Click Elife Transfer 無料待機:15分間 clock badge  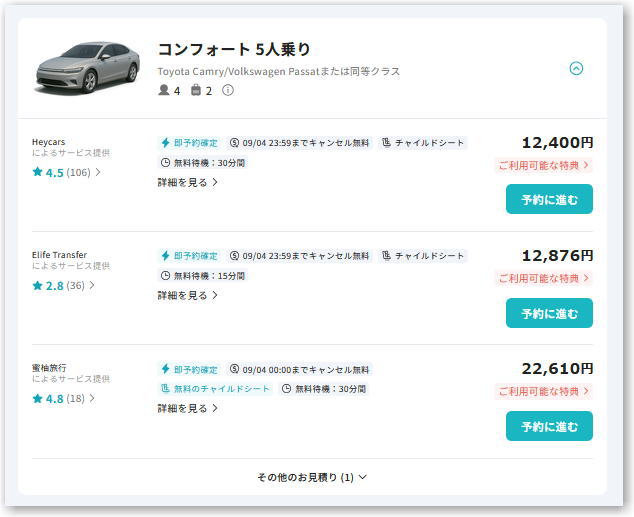[x=203, y=276]
